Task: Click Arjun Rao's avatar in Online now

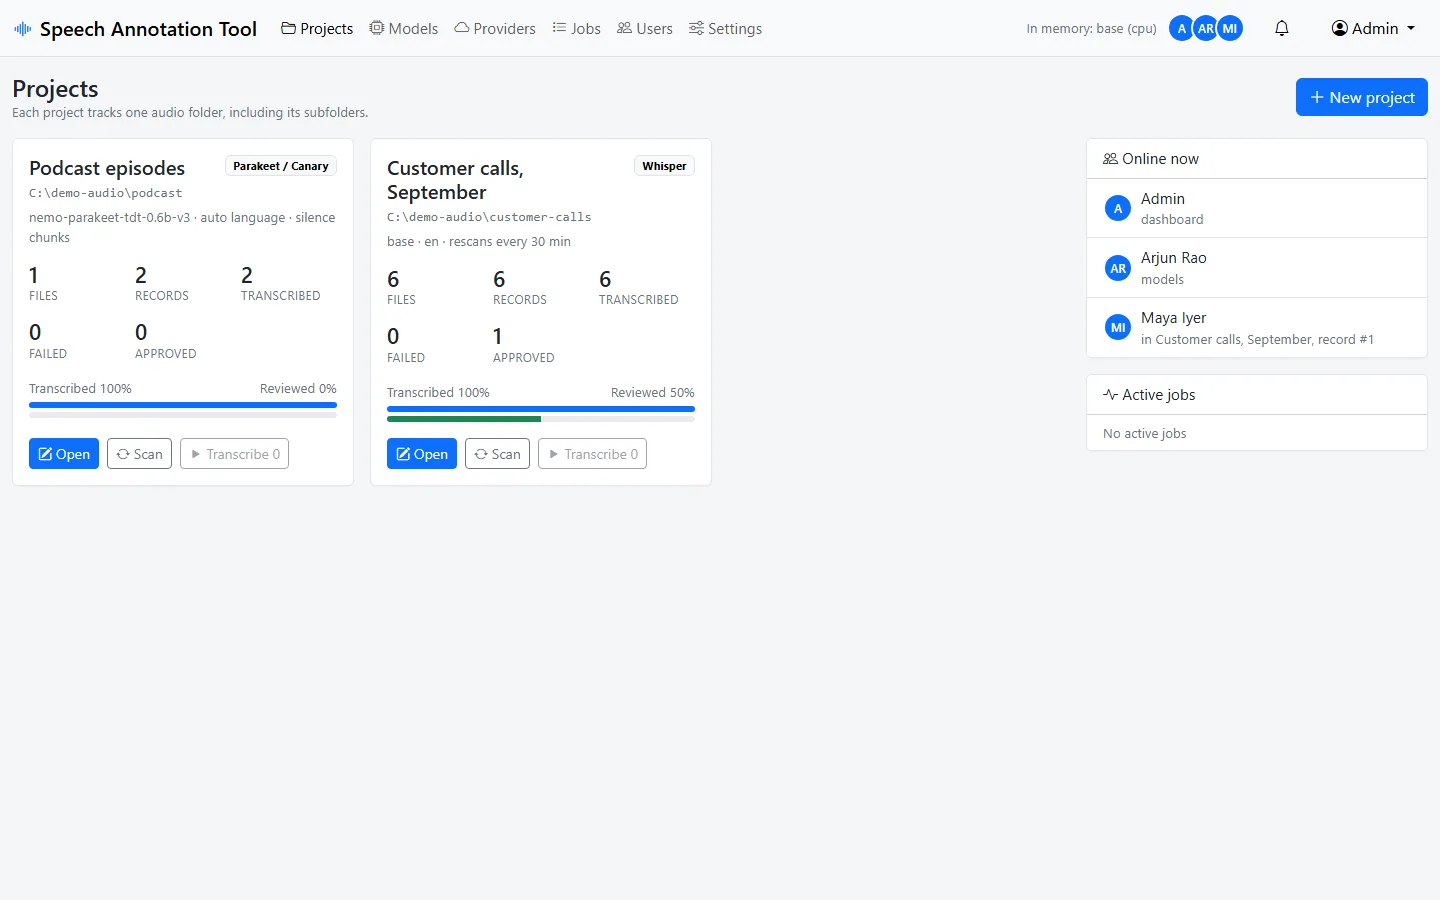Action: point(1118,268)
